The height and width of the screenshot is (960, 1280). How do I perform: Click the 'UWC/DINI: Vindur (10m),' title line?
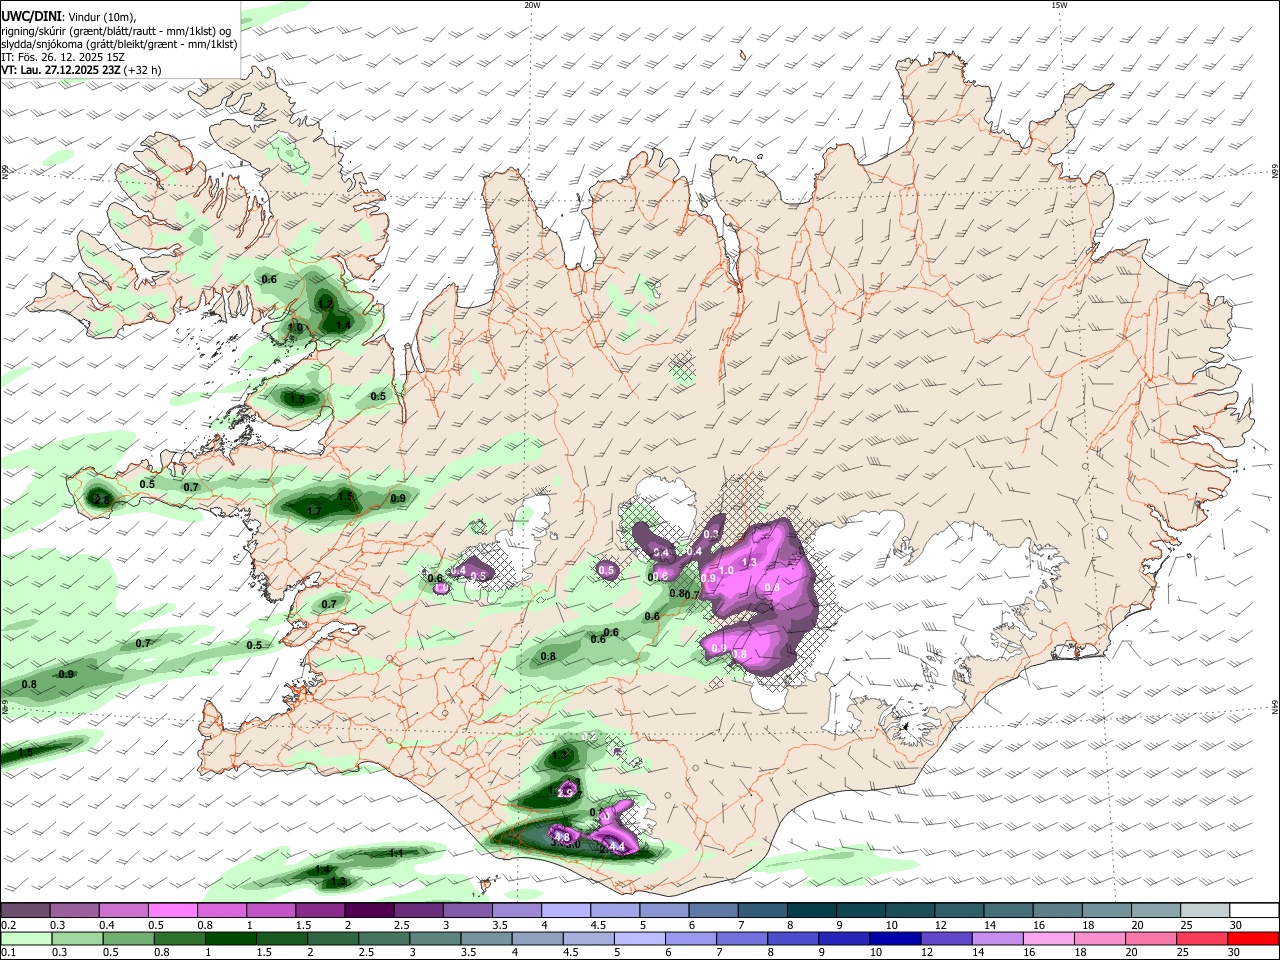coord(68,16)
